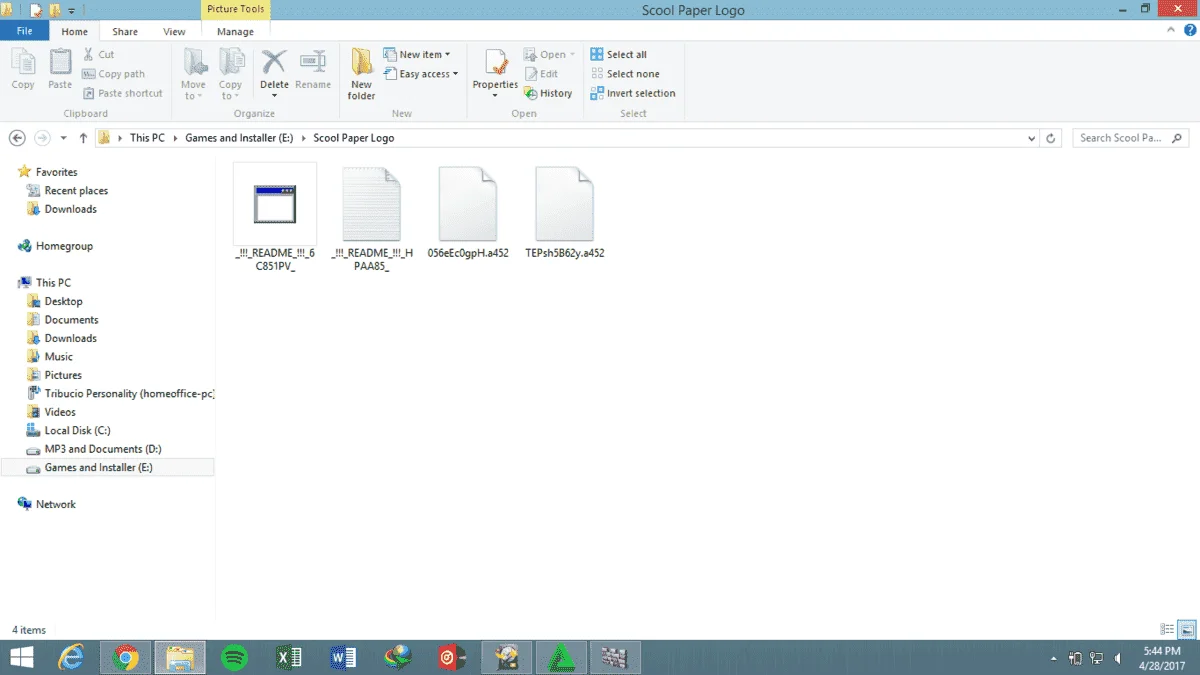The height and width of the screenshot is (675, 1200).
Task: Click Select none
Action: (x=625, y=74)
